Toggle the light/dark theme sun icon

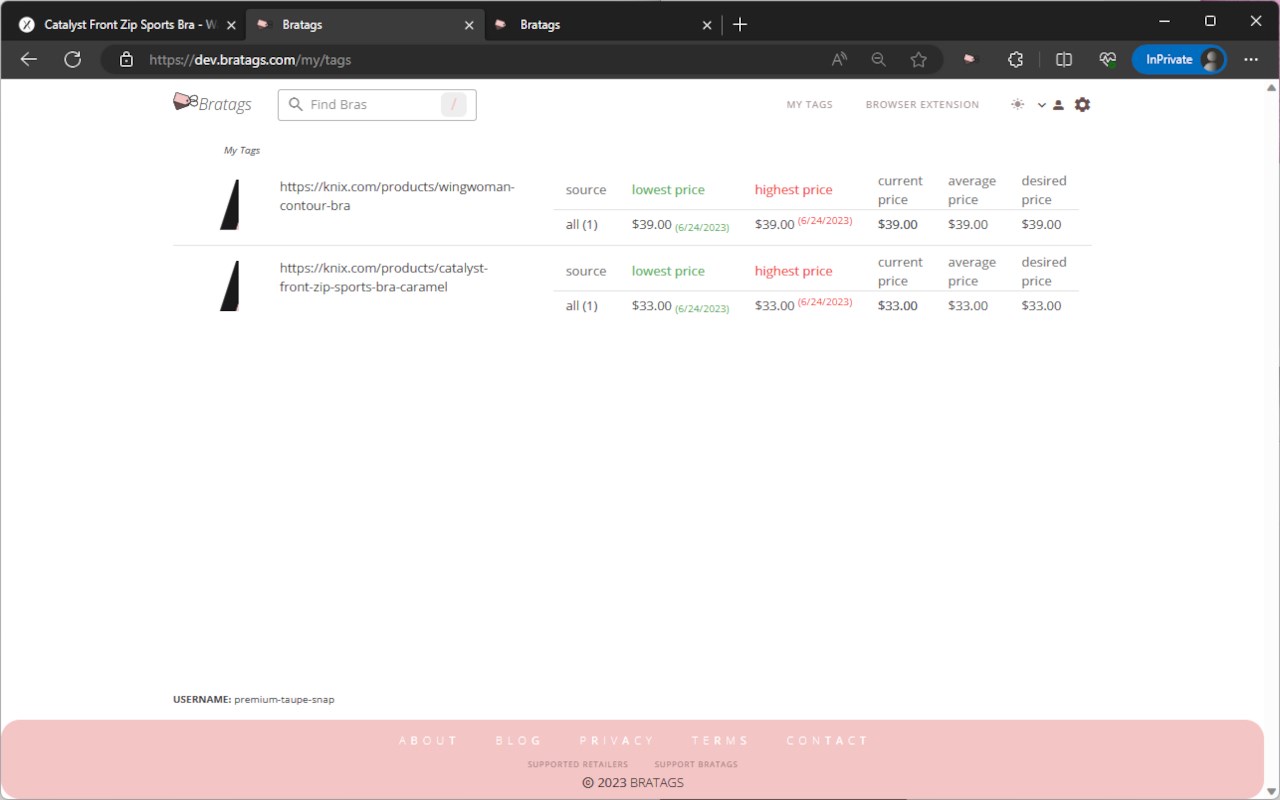(1017, 104)
